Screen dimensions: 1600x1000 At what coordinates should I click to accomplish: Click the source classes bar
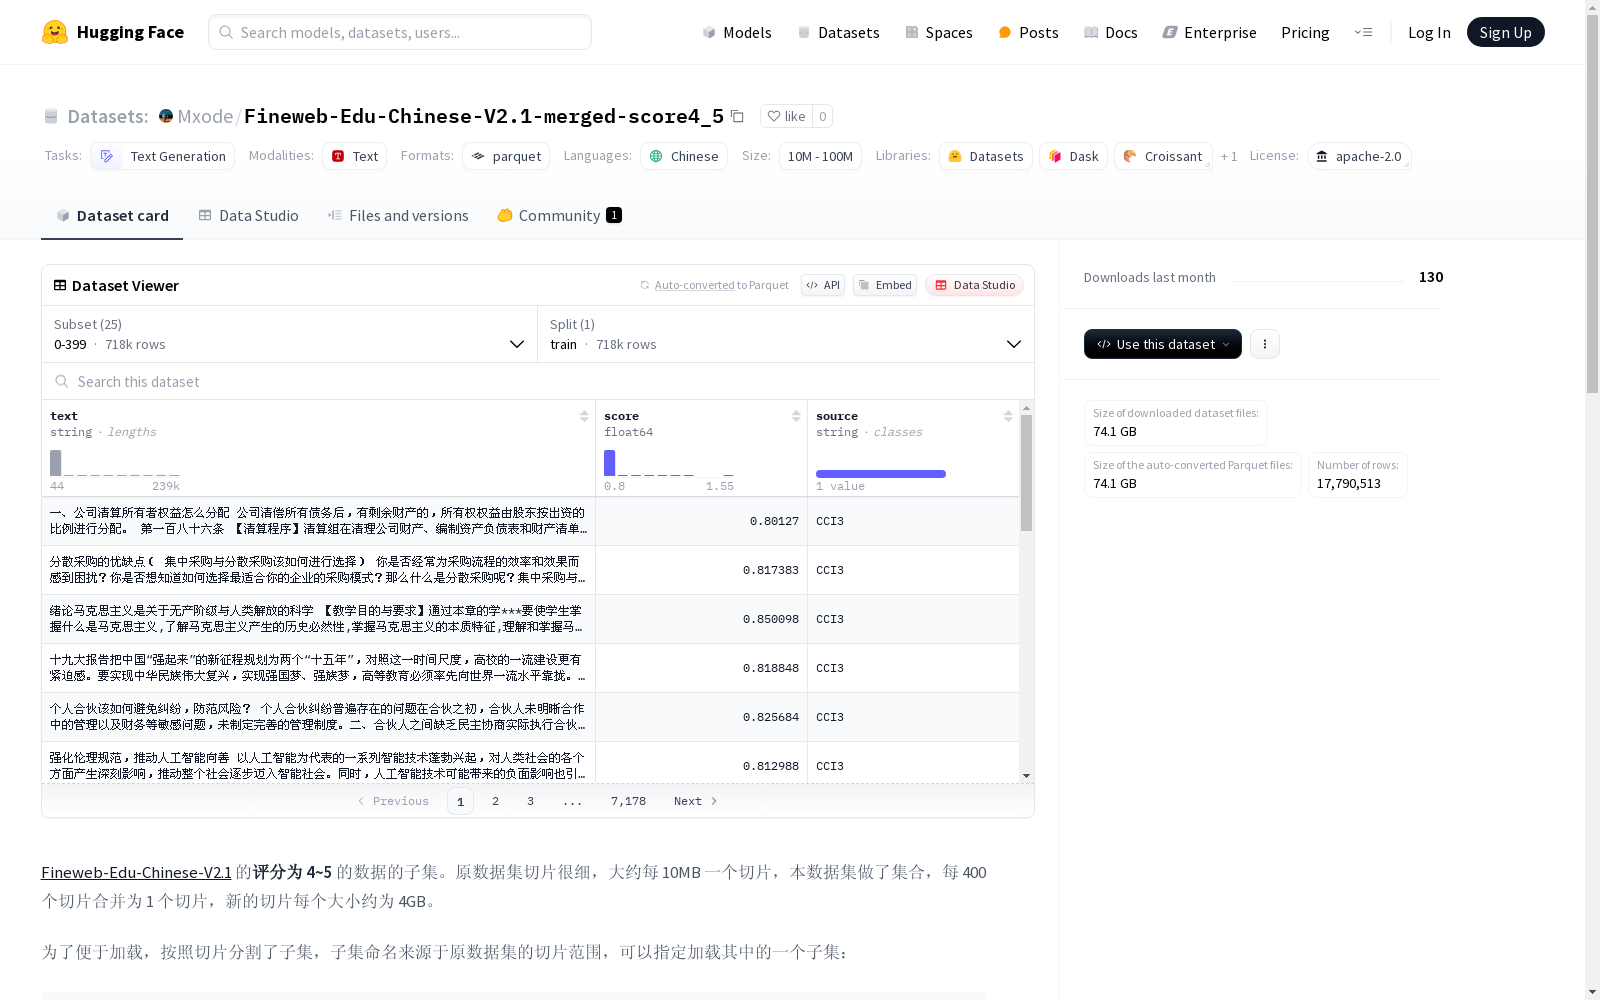[x=881, y=474]
